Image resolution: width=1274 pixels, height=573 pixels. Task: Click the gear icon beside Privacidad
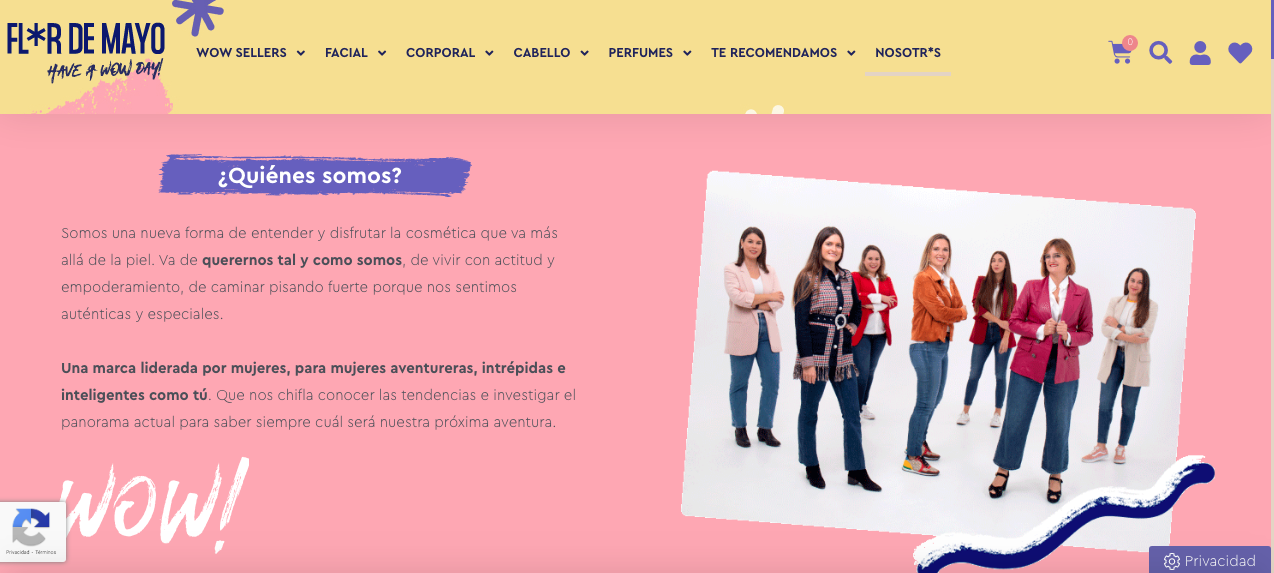(x=1172, y=561)
